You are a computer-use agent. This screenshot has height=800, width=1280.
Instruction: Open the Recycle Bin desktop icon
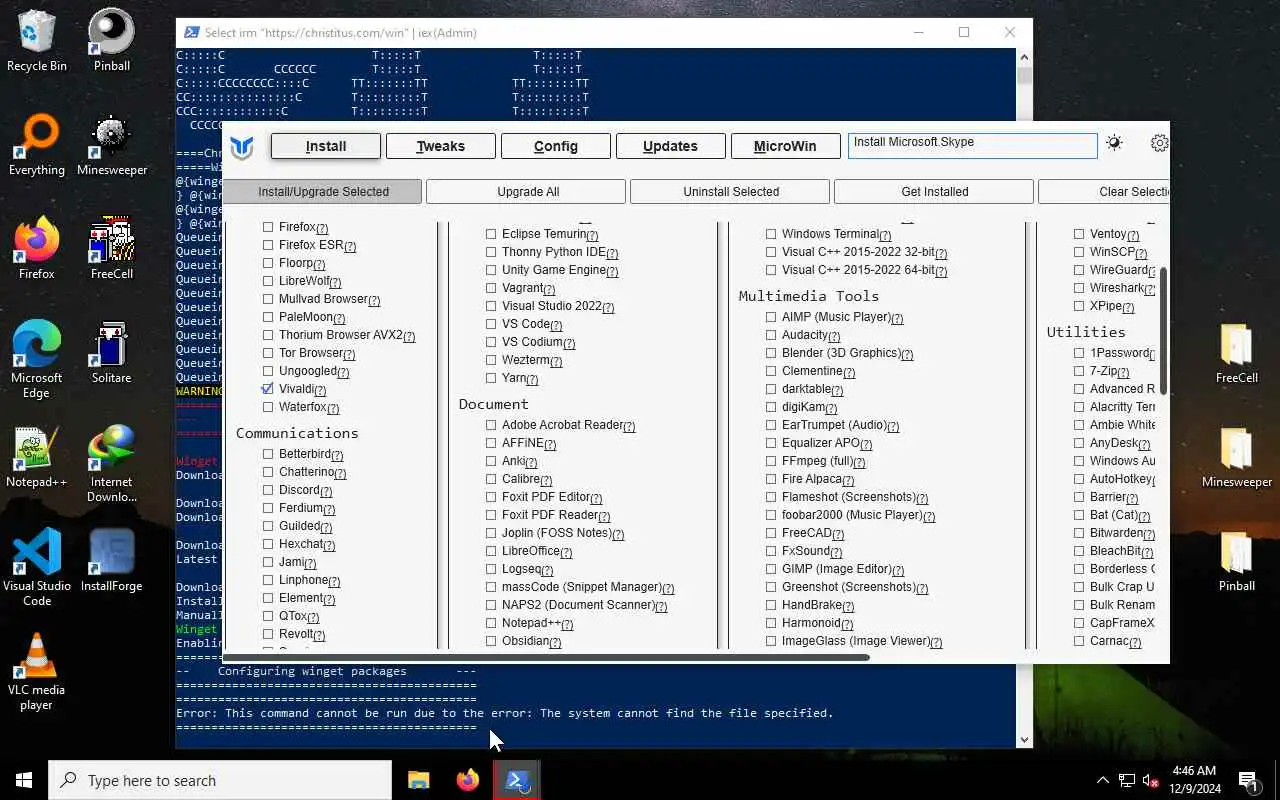point(37,41)
